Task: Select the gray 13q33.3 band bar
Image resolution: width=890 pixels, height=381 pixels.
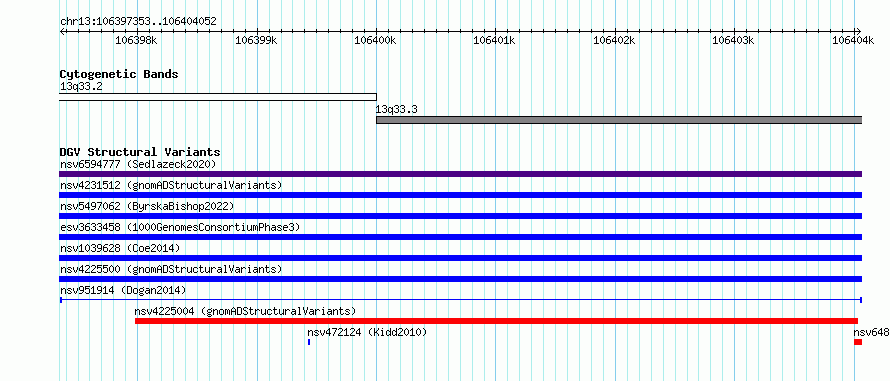Action: tap(619, 120)
